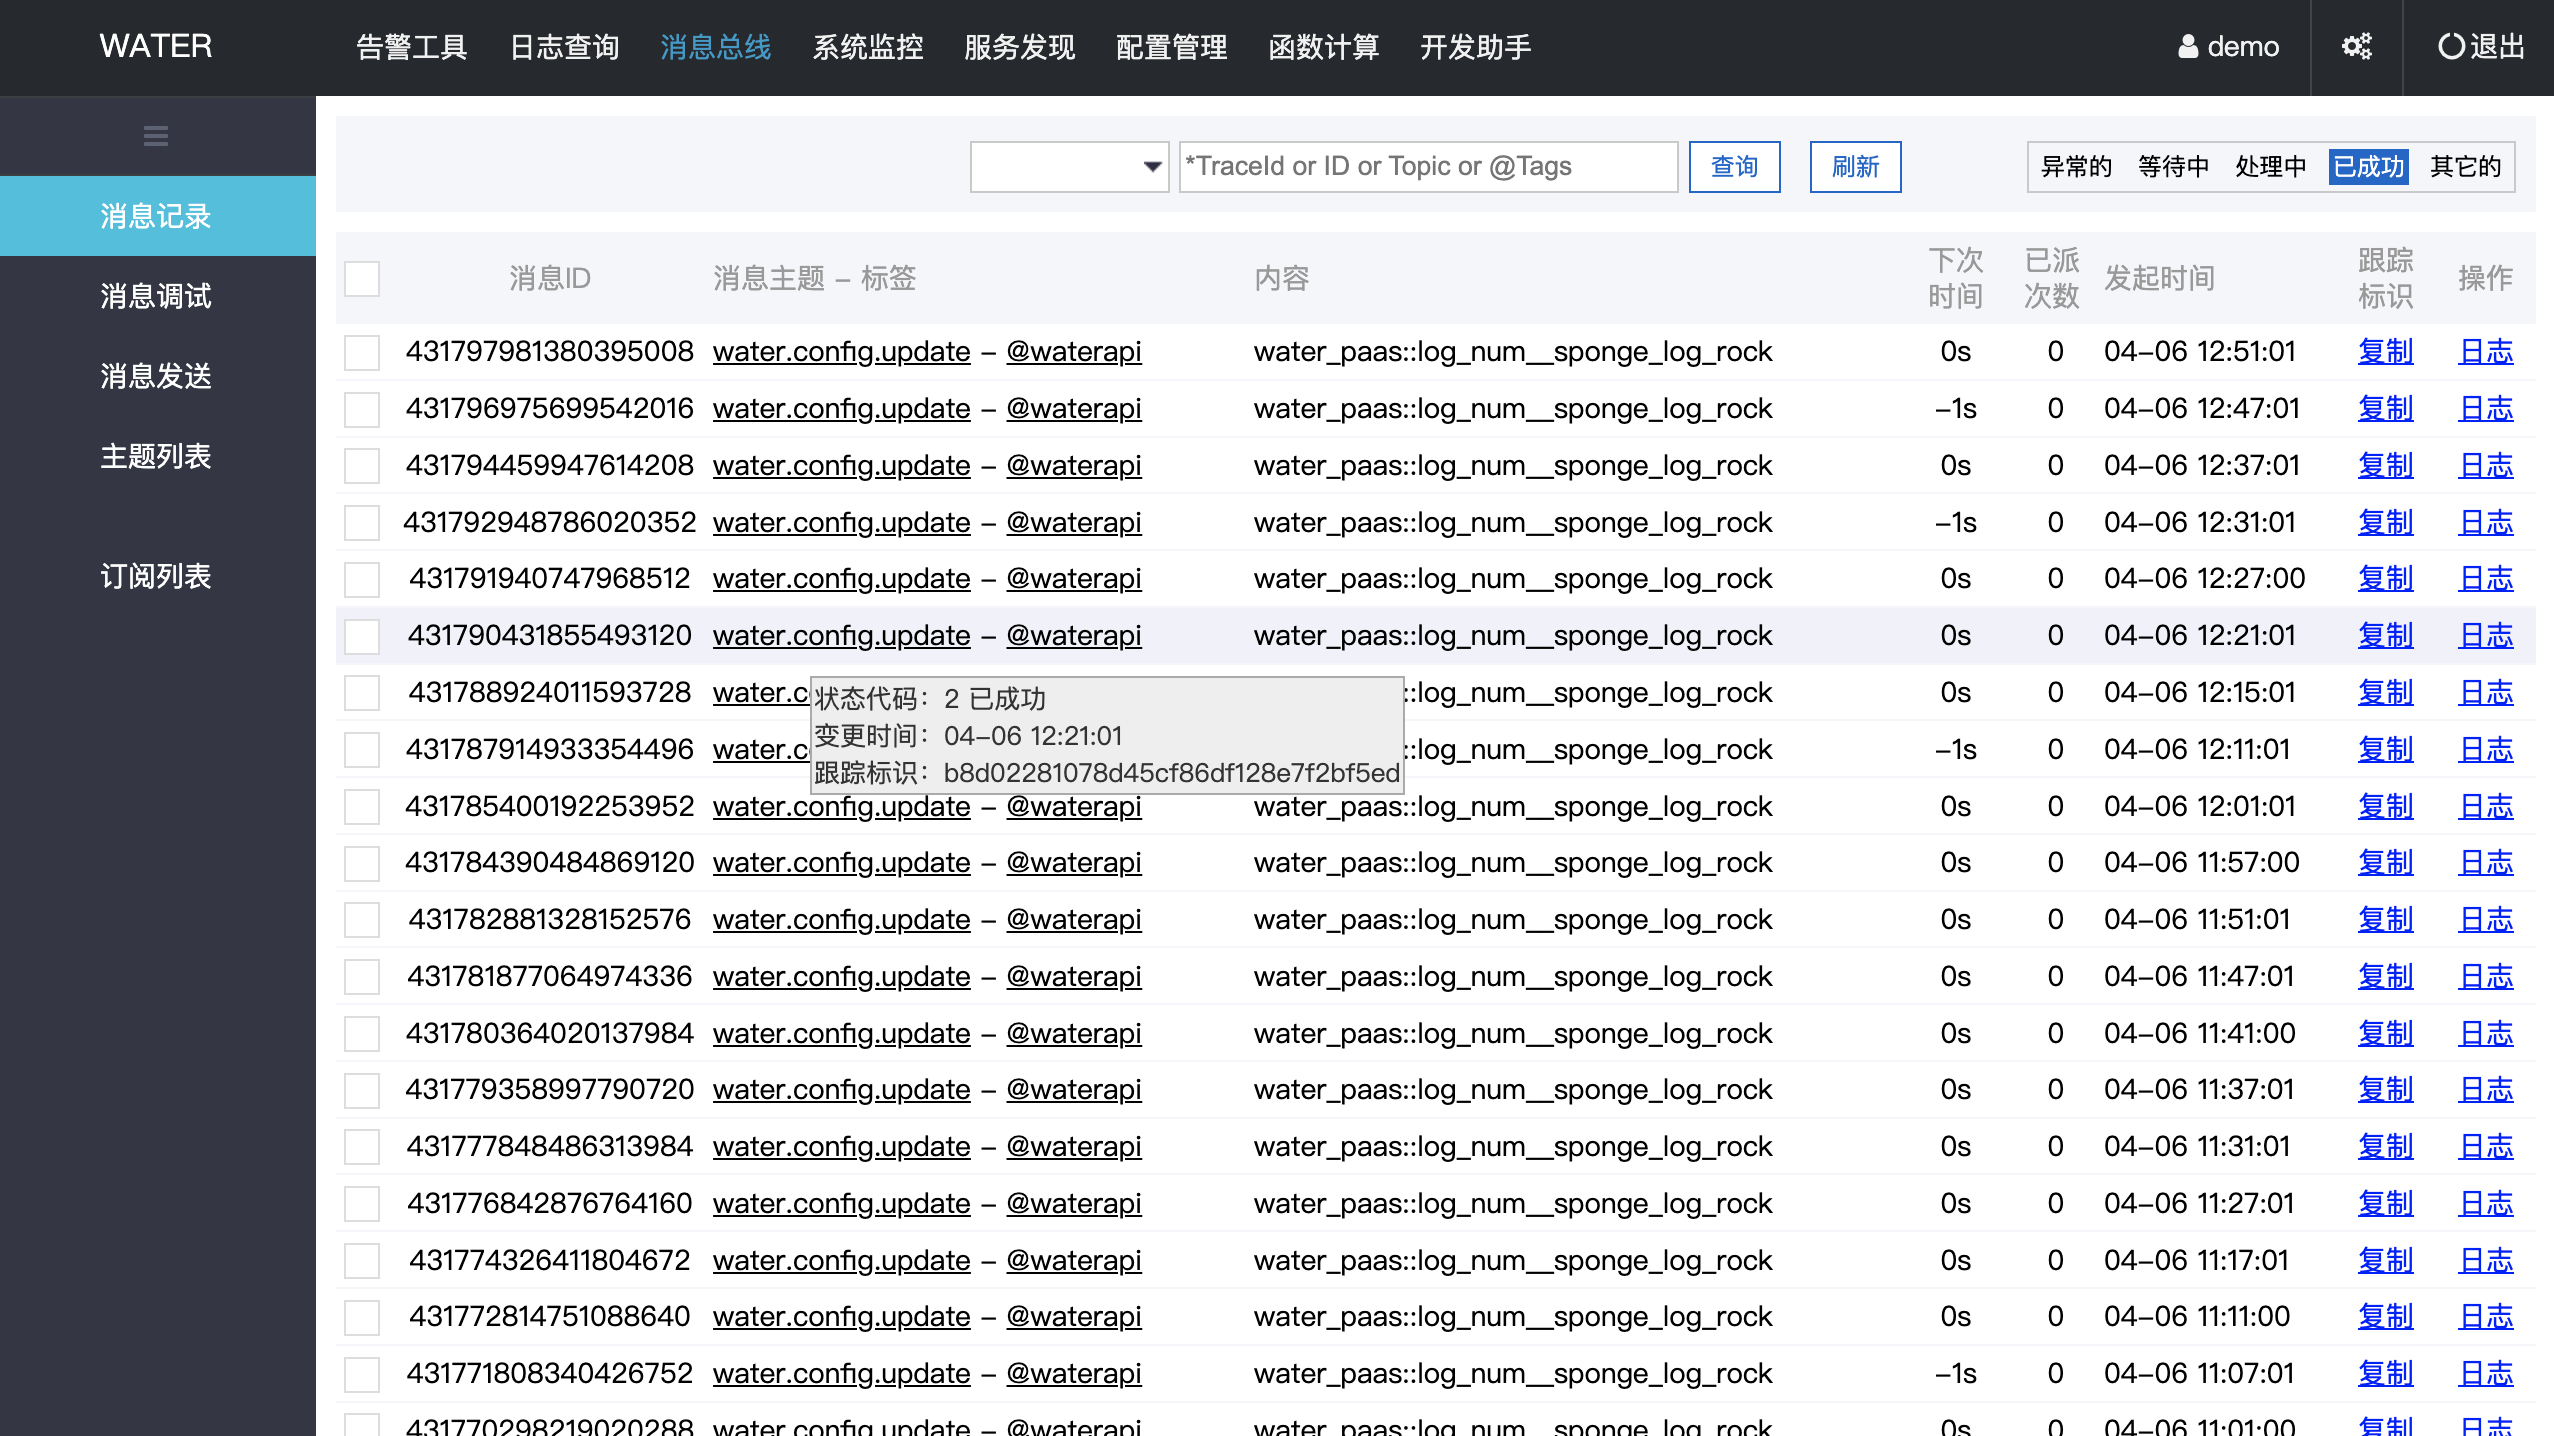This screenshot has height=1436, width=2554.
Task: Open 日志 for 11:57:00 row
Action: [x=2485, y=863]
